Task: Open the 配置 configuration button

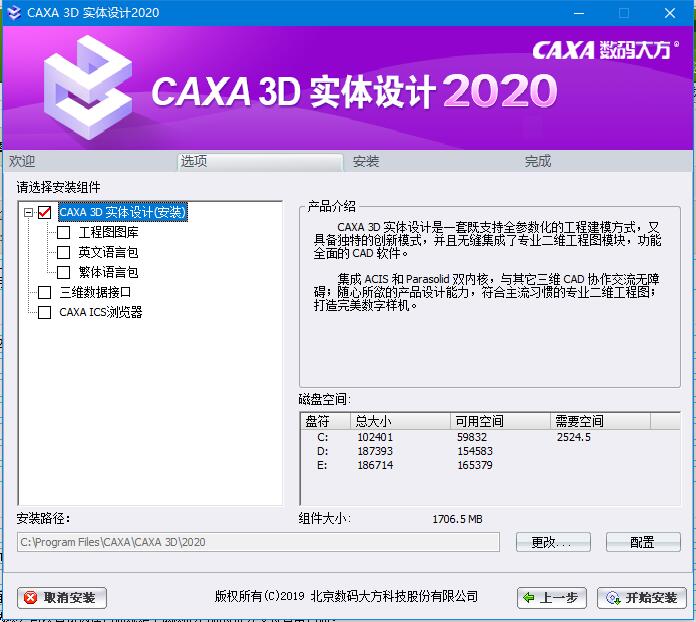Action: tap(643, 542)
